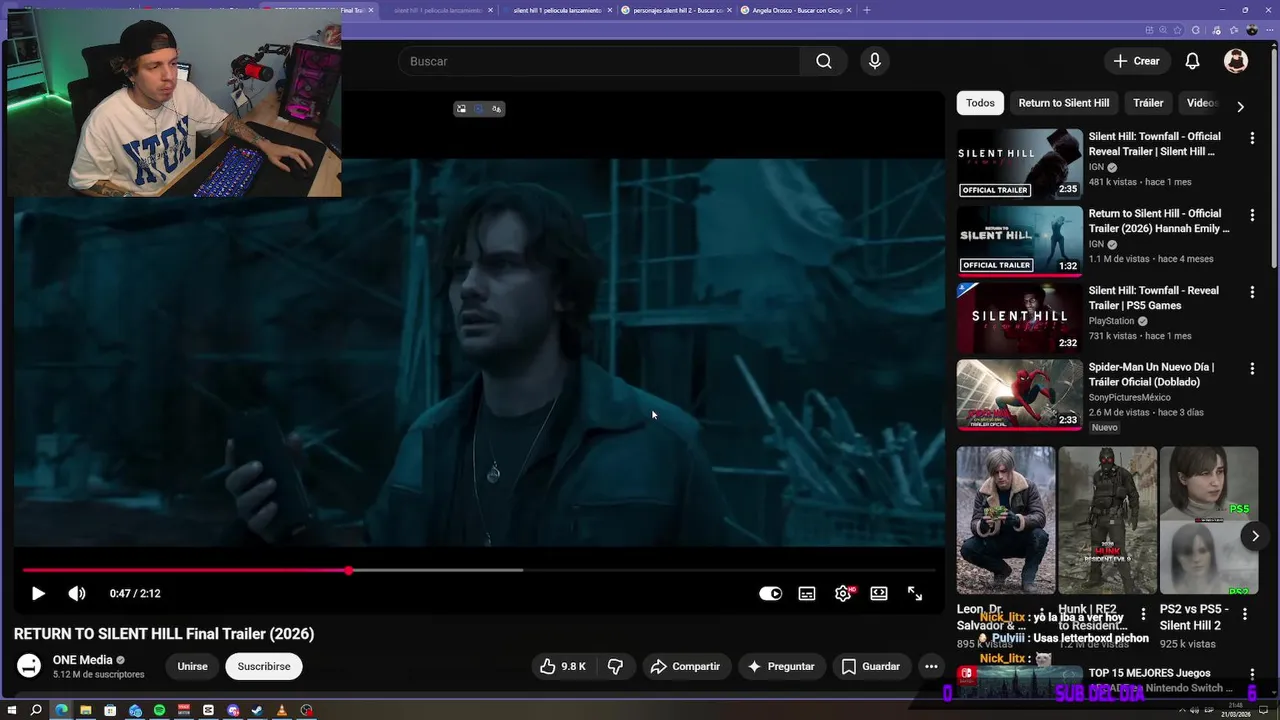Save the video with Guardar
The width and height of the screenshot is (1280, 720).
[x=871, y=666]
